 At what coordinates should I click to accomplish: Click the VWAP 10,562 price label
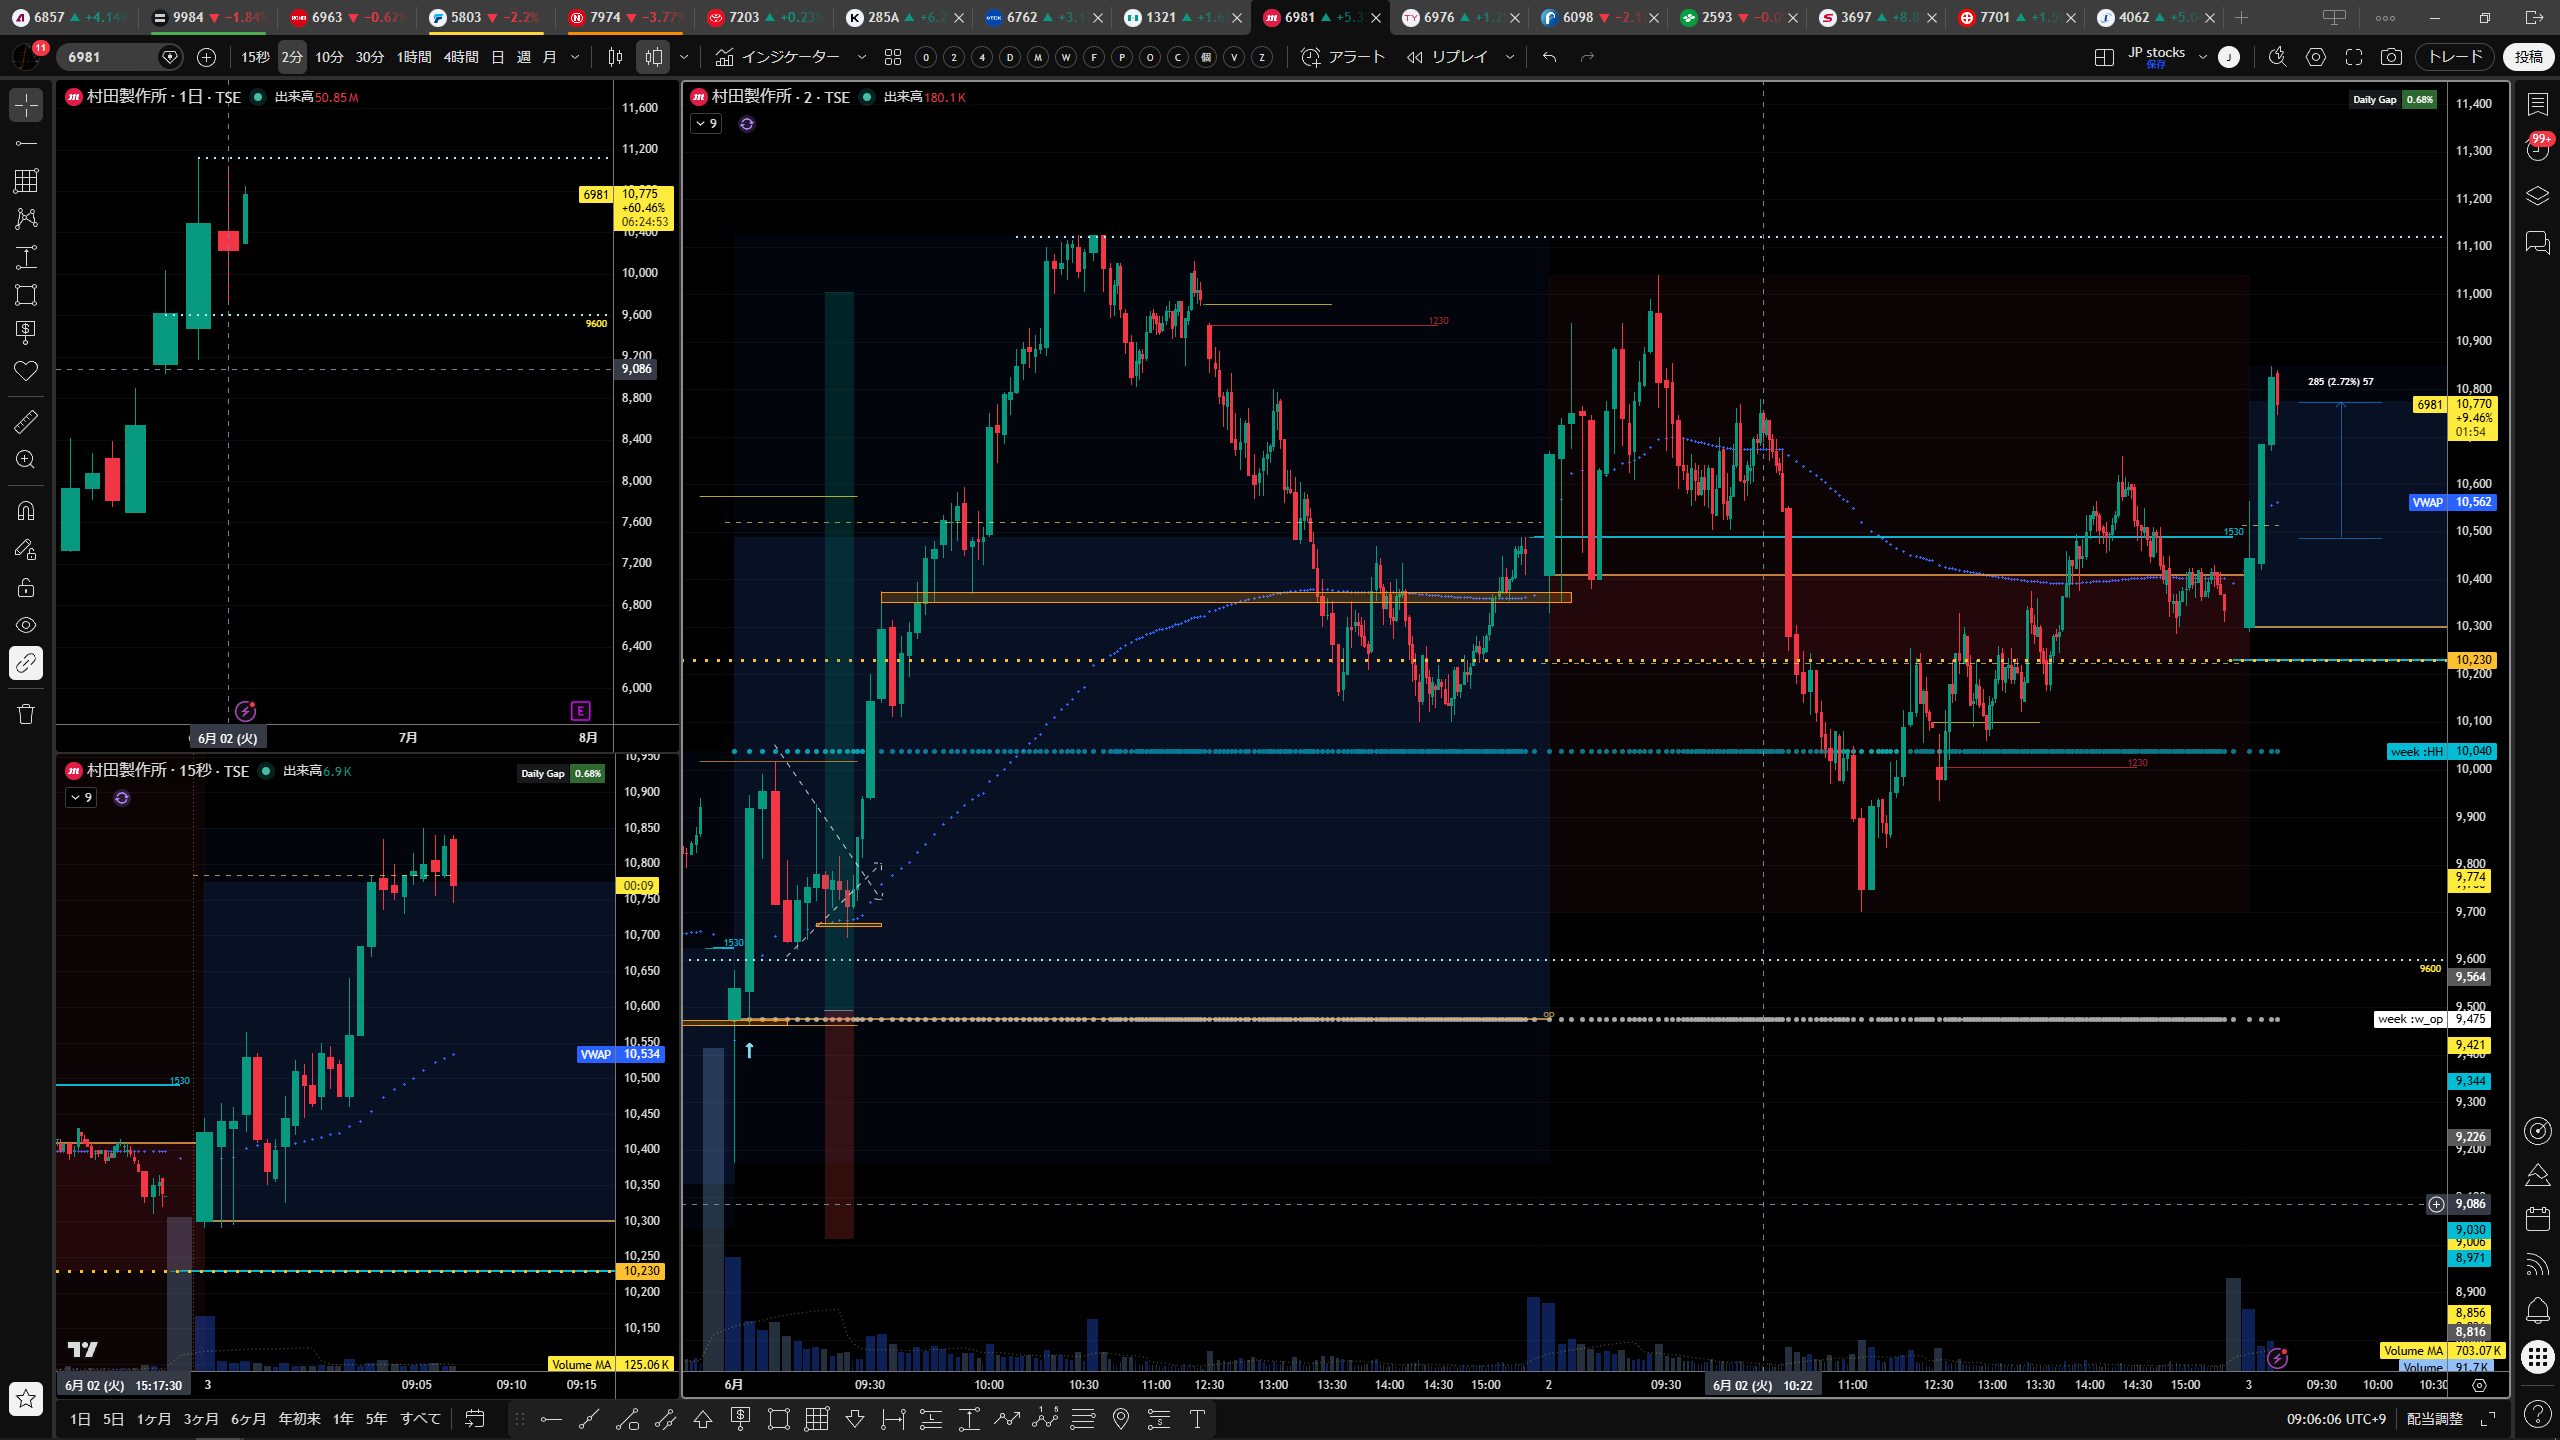[2452, 502]
